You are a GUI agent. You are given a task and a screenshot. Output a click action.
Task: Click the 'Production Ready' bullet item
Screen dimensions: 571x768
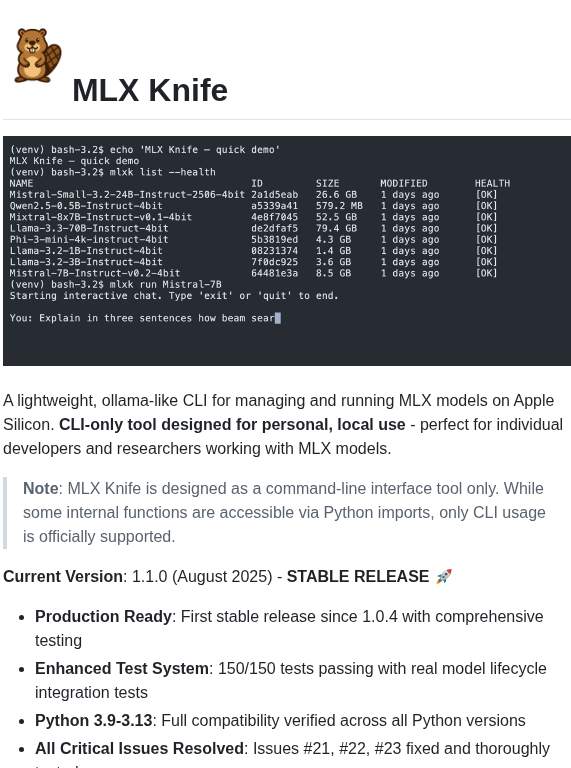[289, 628]
